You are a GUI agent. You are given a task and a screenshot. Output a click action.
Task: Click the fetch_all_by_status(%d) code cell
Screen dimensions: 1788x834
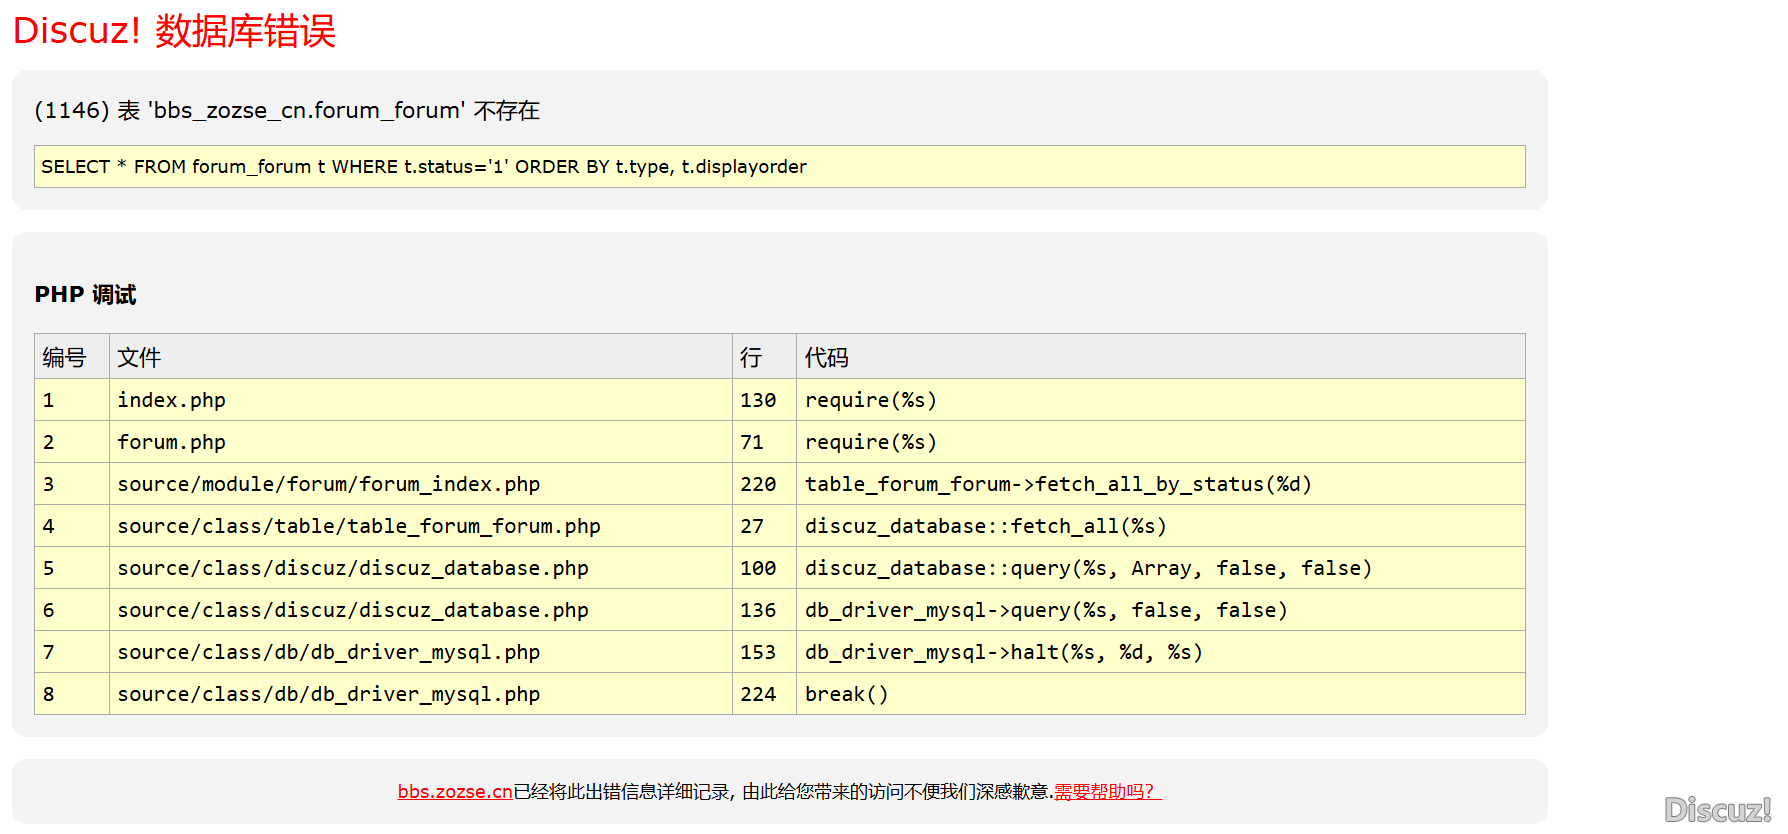(1057, 484)
